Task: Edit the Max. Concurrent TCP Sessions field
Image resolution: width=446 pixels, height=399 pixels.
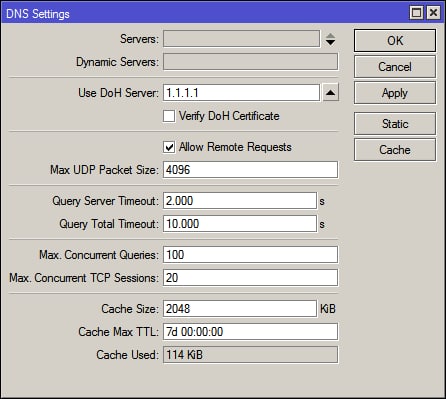Action: click(250, 278)
